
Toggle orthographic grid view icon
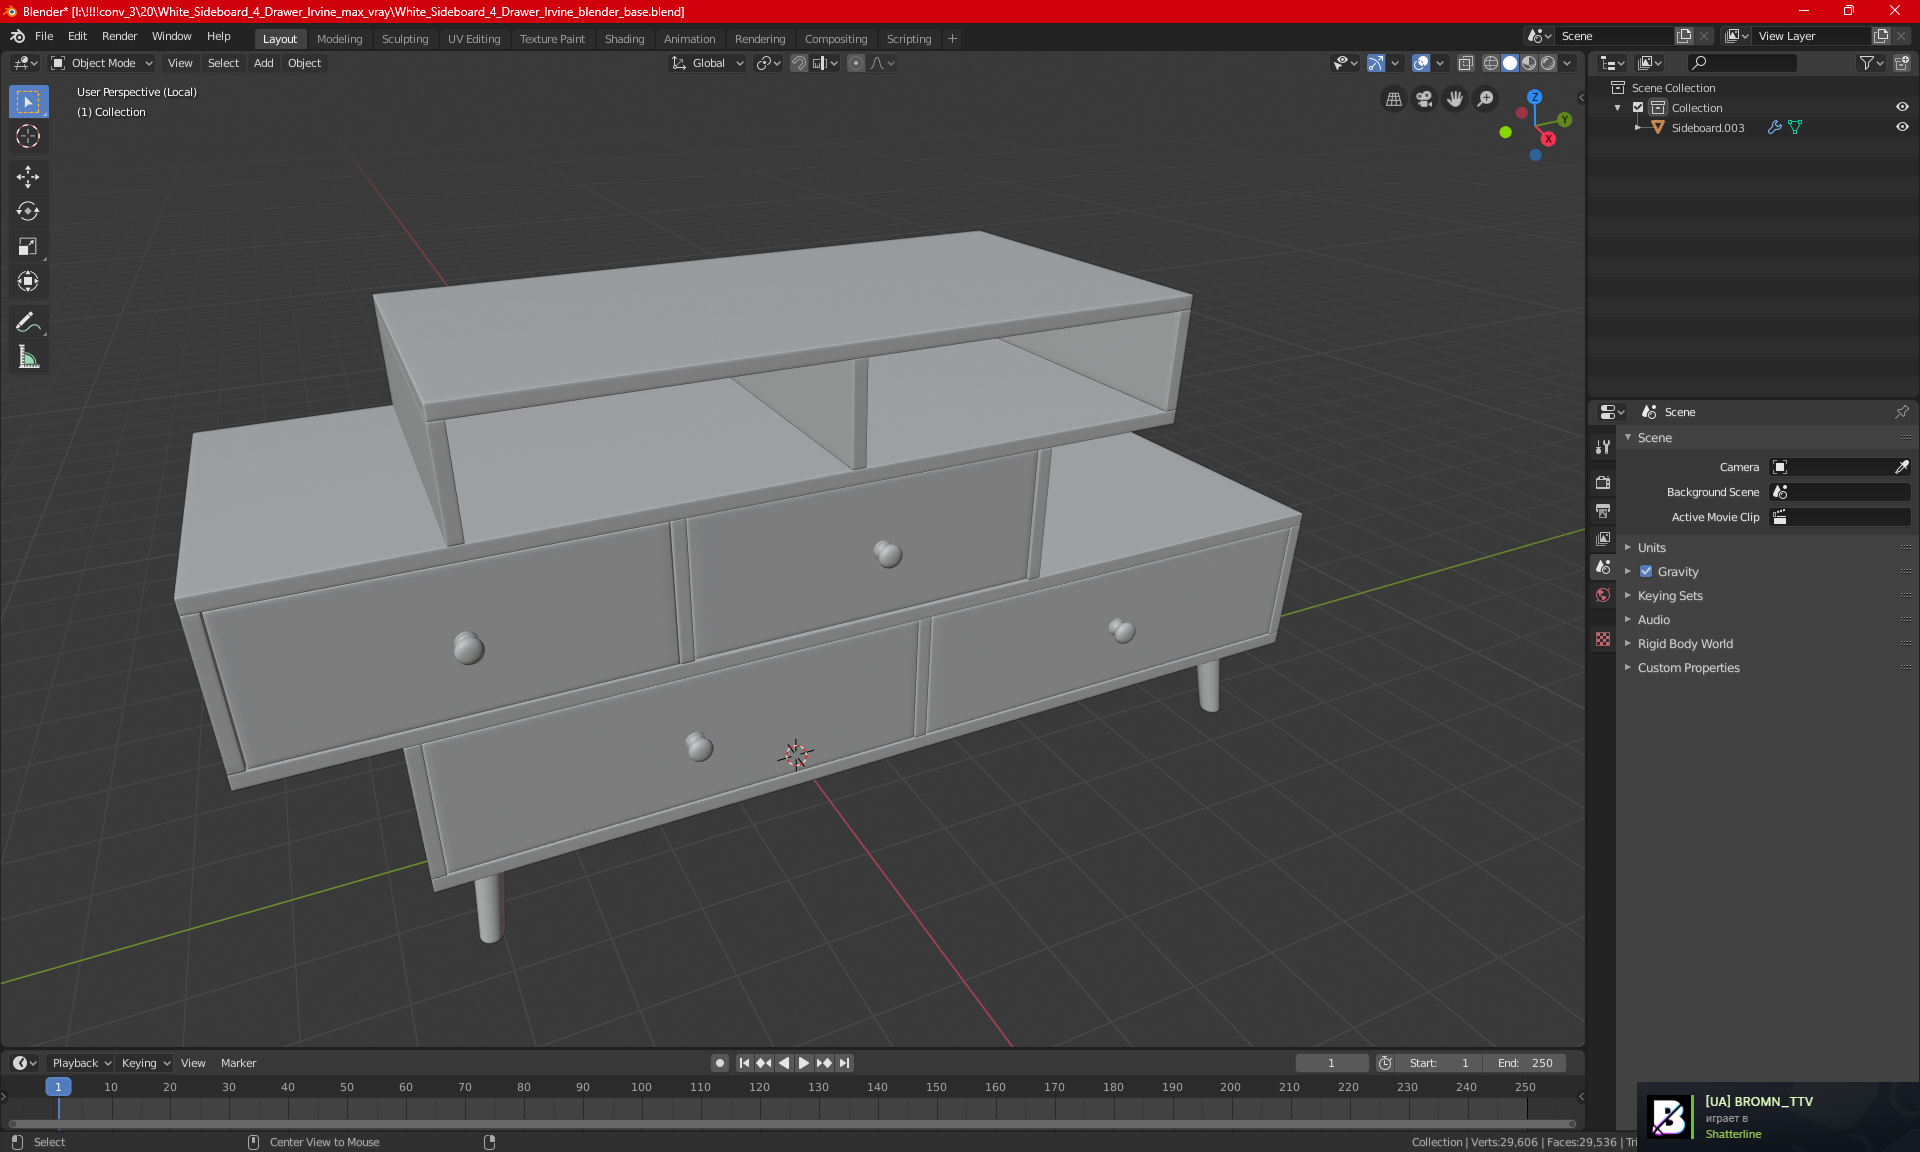click(1393, 99)
